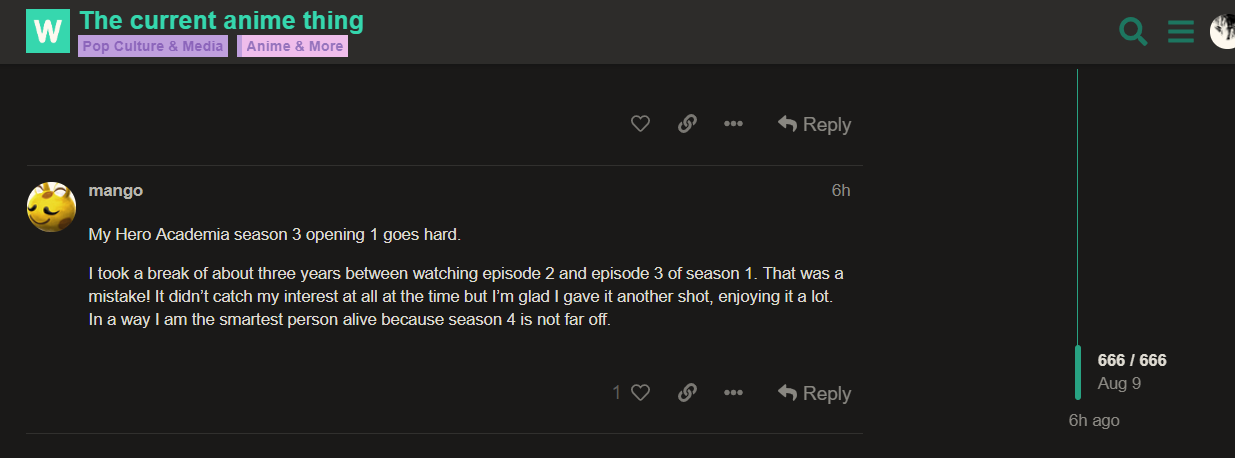This screenshot has height=458, width=1235.
Task: Reply to mango's post
Action: point(814,393)
